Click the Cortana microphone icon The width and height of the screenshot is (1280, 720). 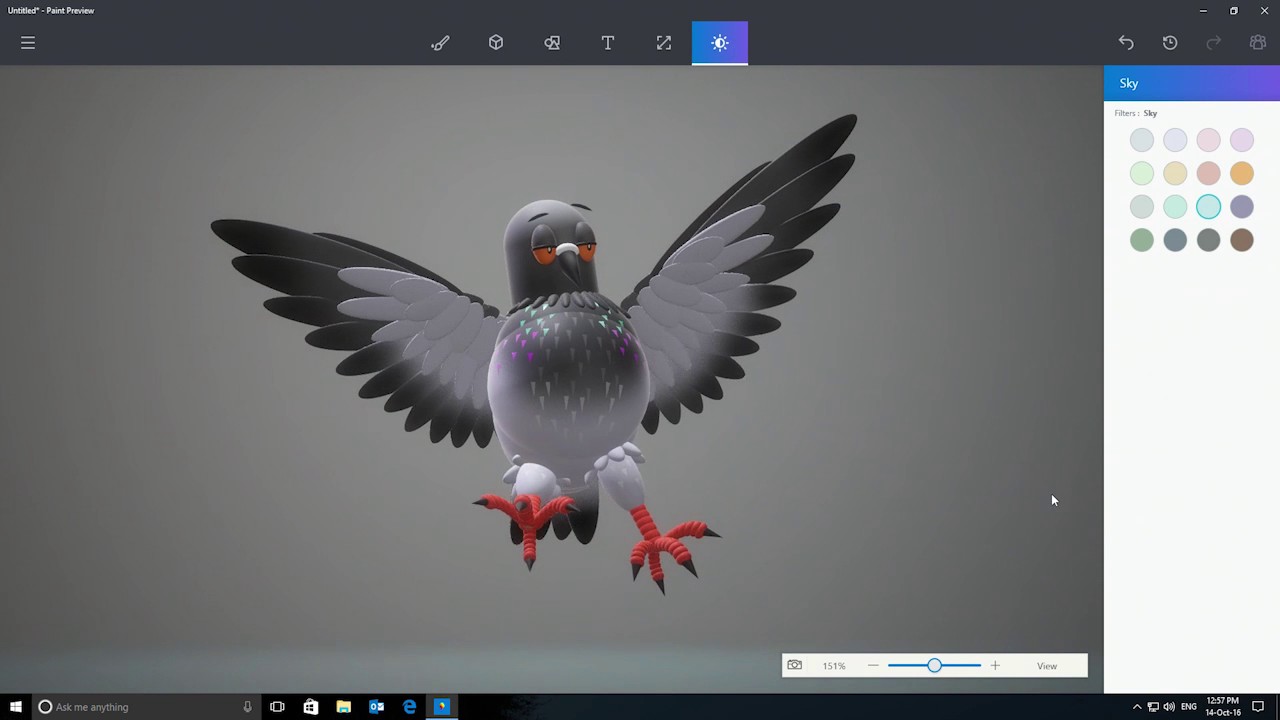coord(247,707)
